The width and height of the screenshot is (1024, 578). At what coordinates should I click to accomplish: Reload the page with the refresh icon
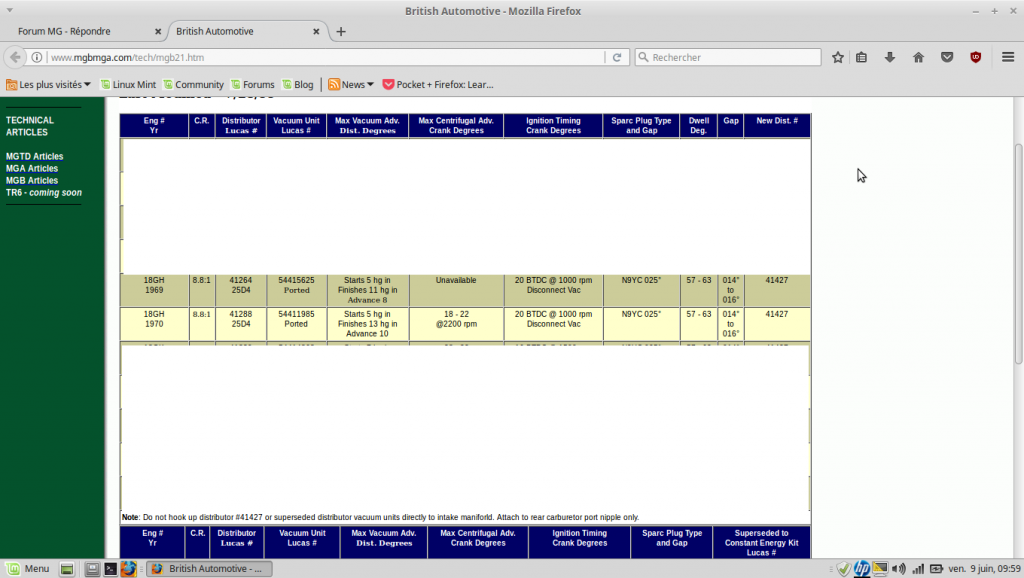(x=616, y=57)
